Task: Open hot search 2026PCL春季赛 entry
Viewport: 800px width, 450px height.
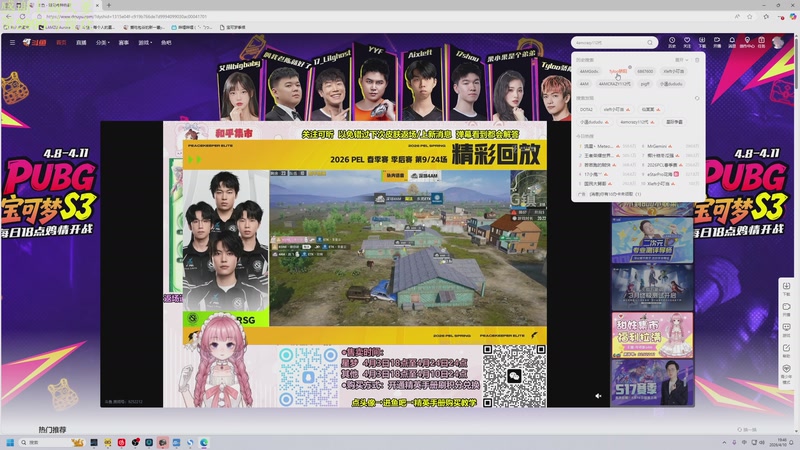Action: [670, 165]
